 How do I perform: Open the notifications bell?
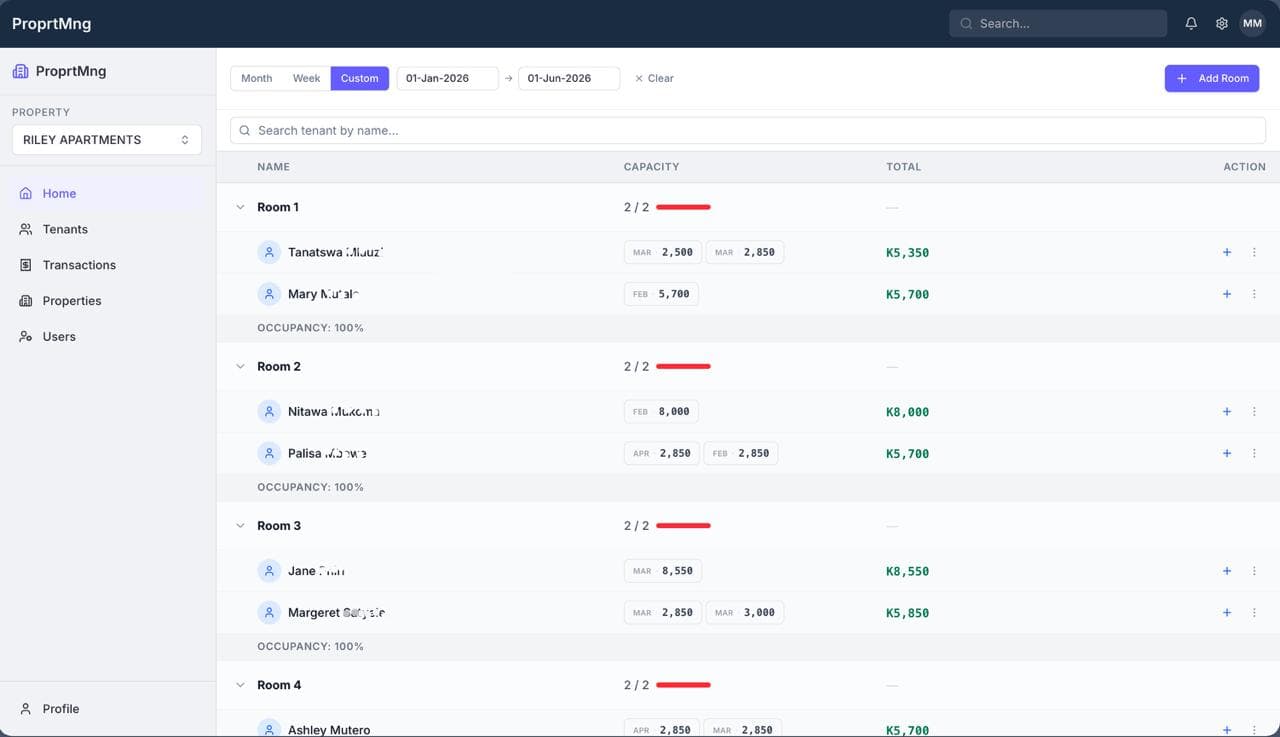tap(1191, 23)
